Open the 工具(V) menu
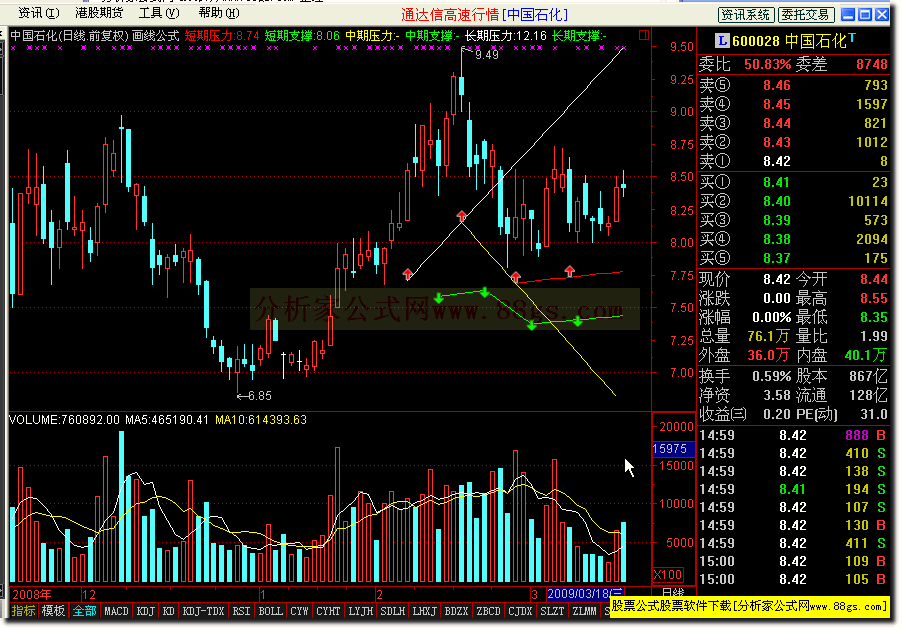The width and height of the screenshot is (902, 629). click(x=159, y=13)
